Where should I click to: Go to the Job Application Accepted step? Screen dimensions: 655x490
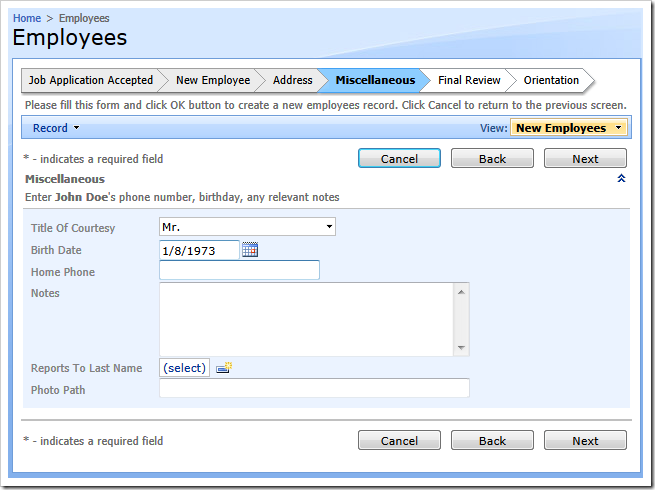click(x=90, y=80)
